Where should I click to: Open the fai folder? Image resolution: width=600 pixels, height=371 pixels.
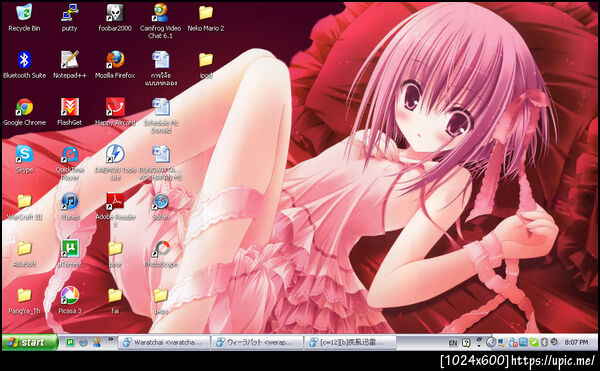click(115, 301)
